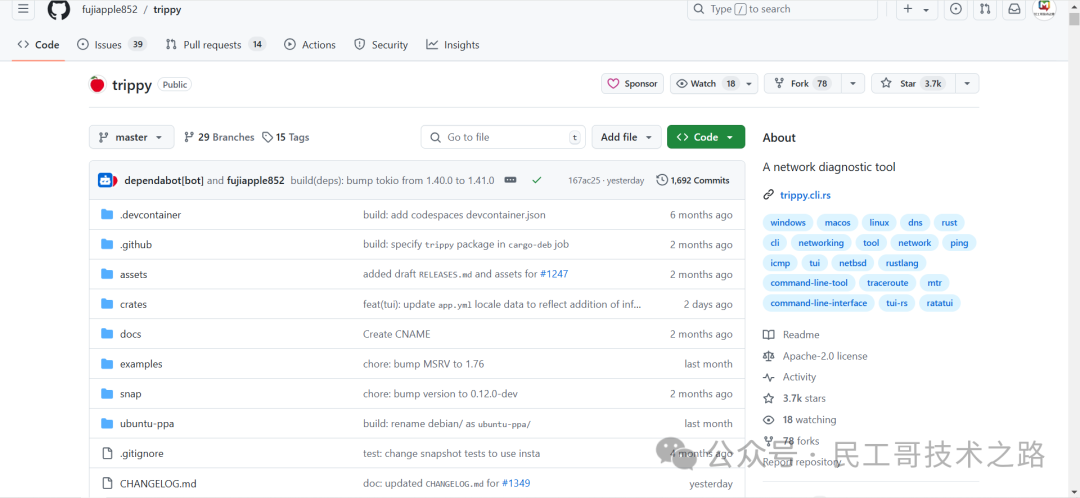Focus the 'Type / to search' box
The width and height of the screenshot is (1080, 498).
point(782,9)
